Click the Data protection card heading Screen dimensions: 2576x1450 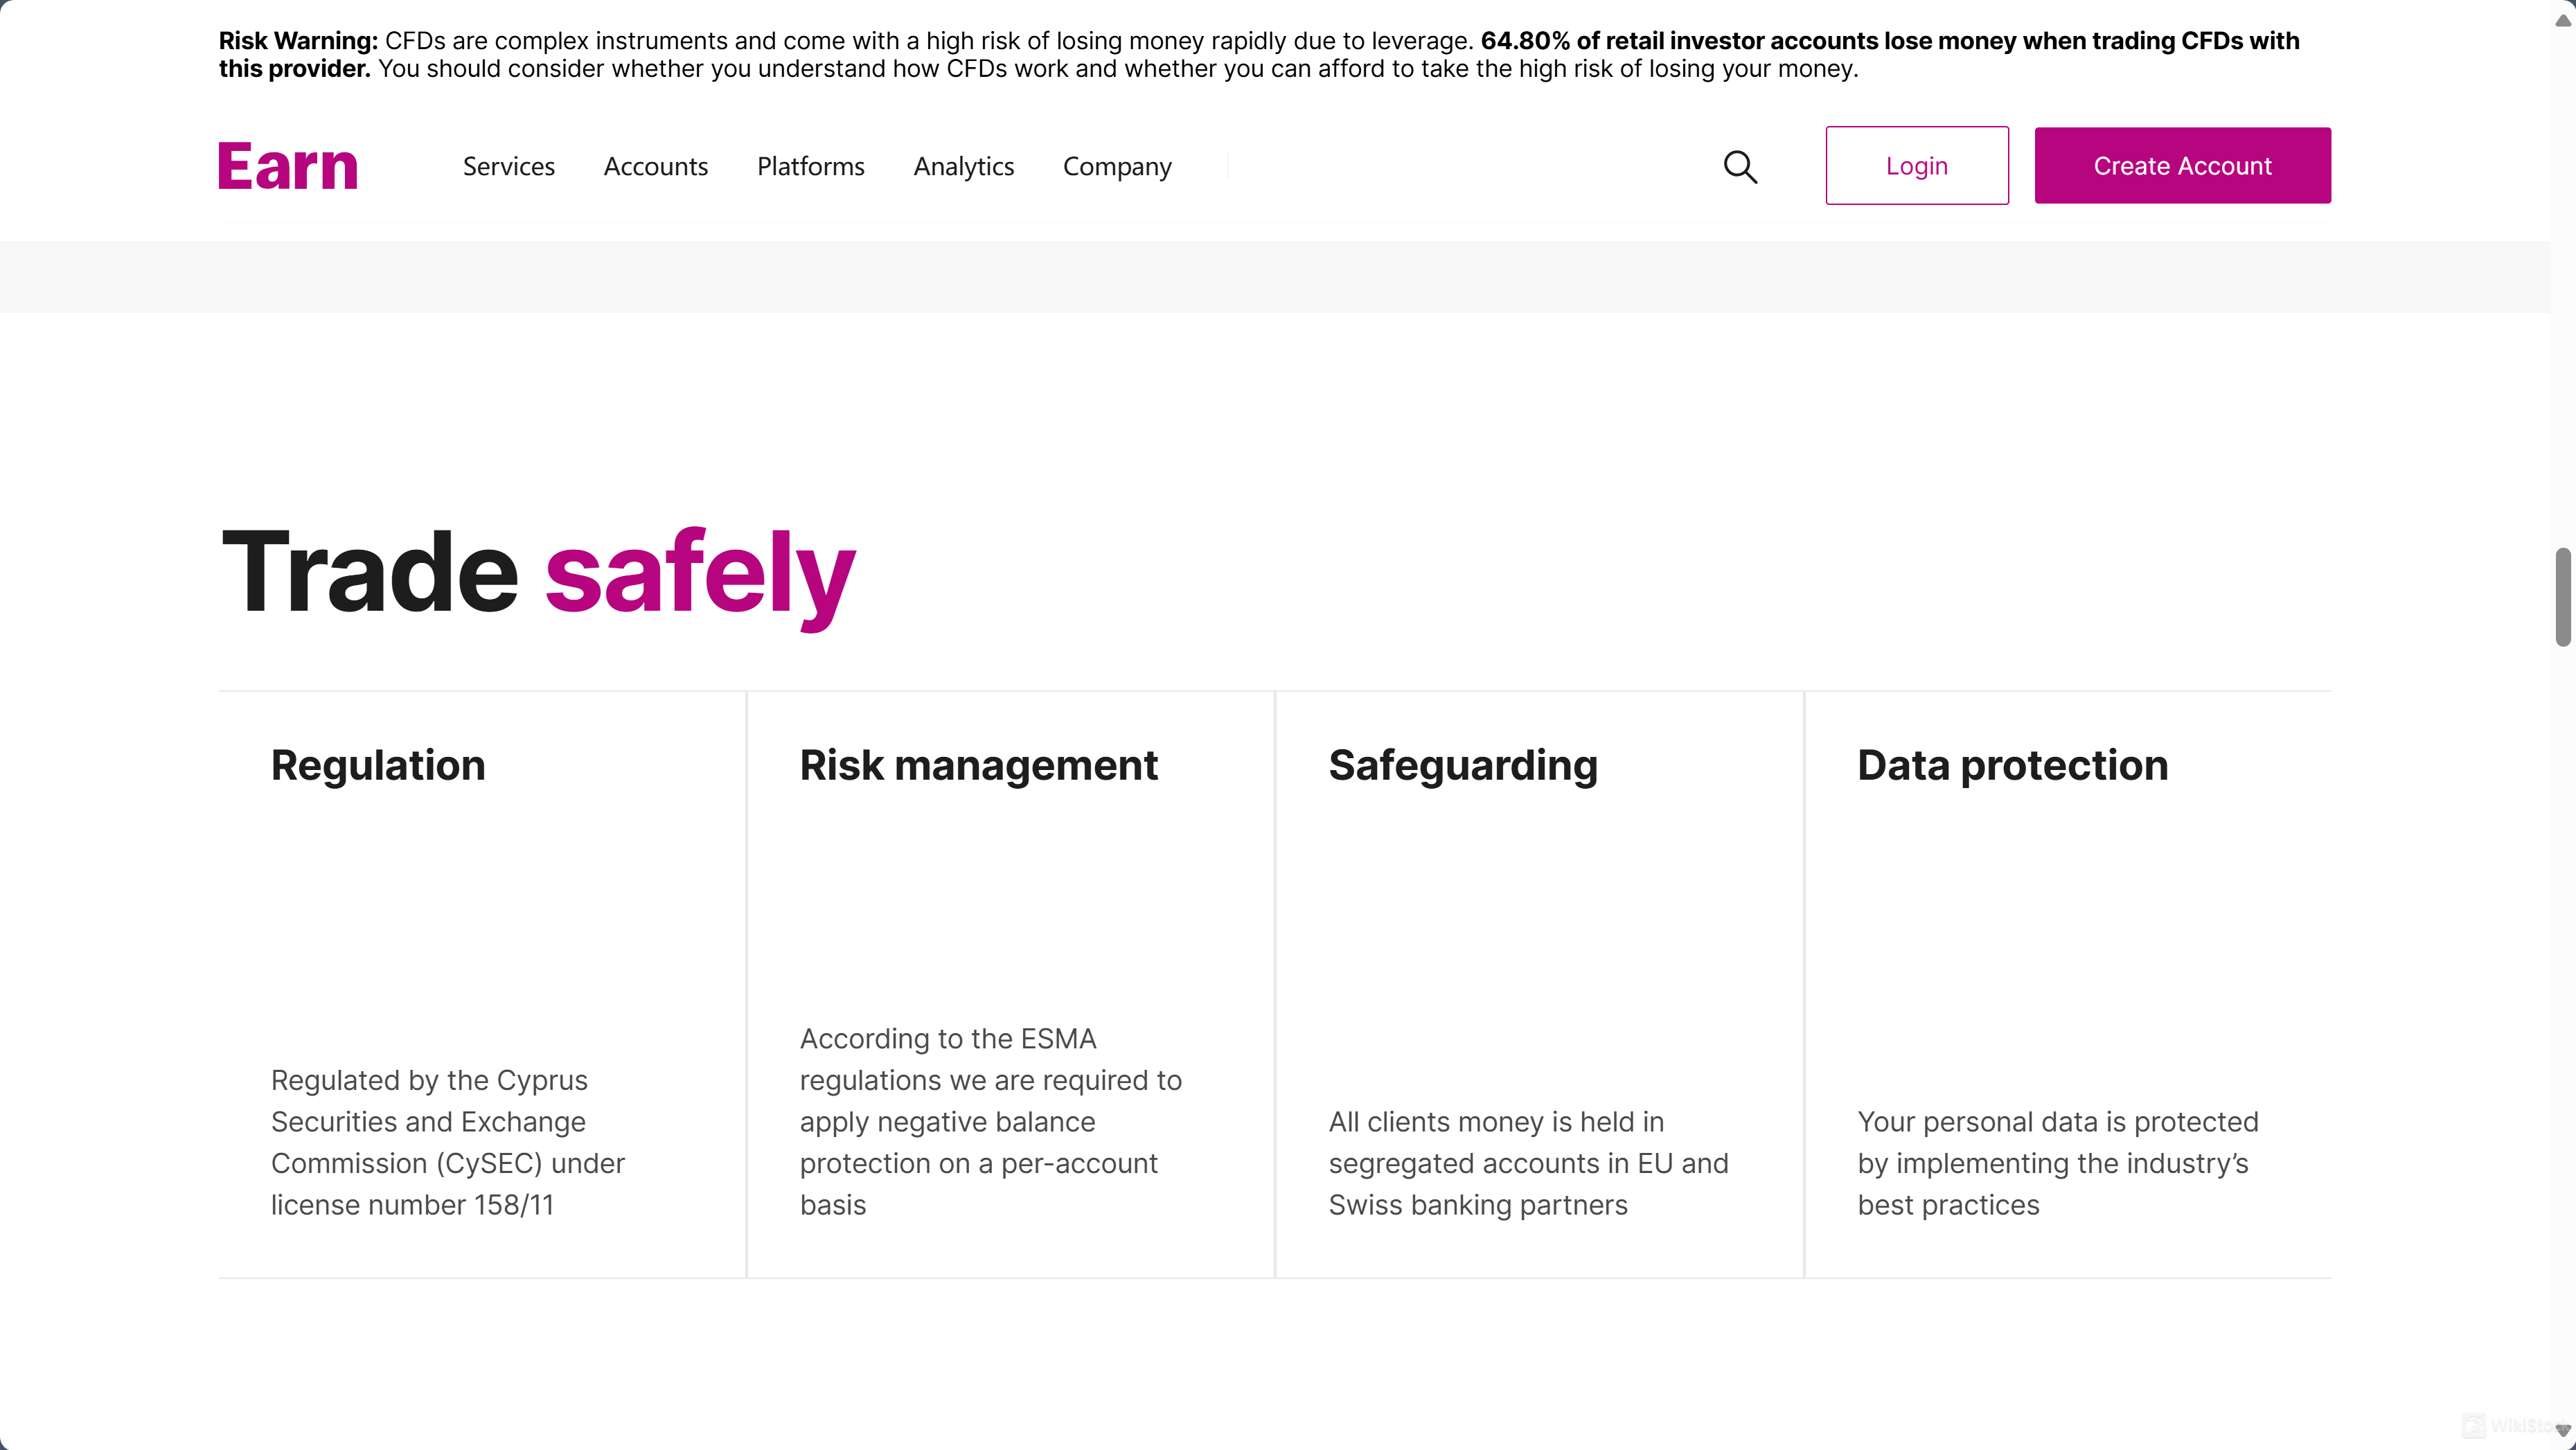[2012, 765]
